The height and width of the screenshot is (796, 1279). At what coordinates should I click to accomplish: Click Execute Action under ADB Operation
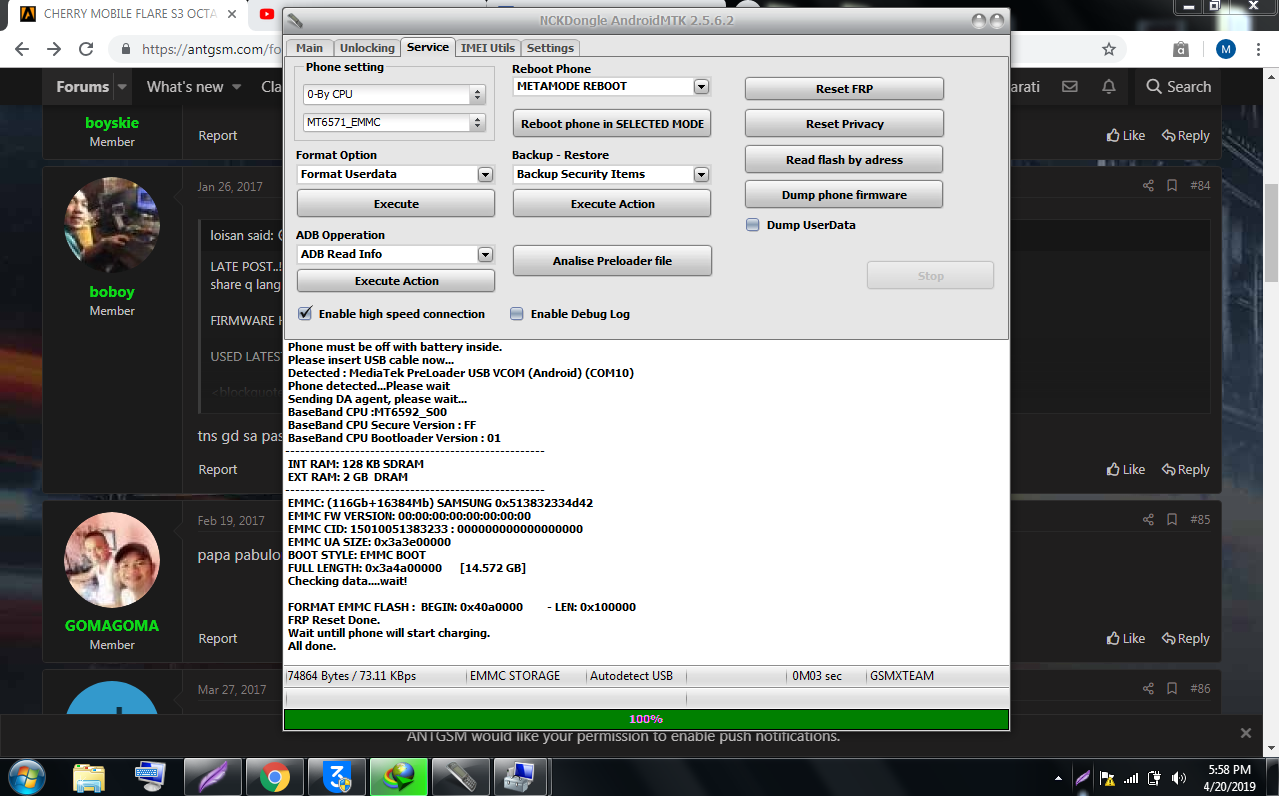396,281
